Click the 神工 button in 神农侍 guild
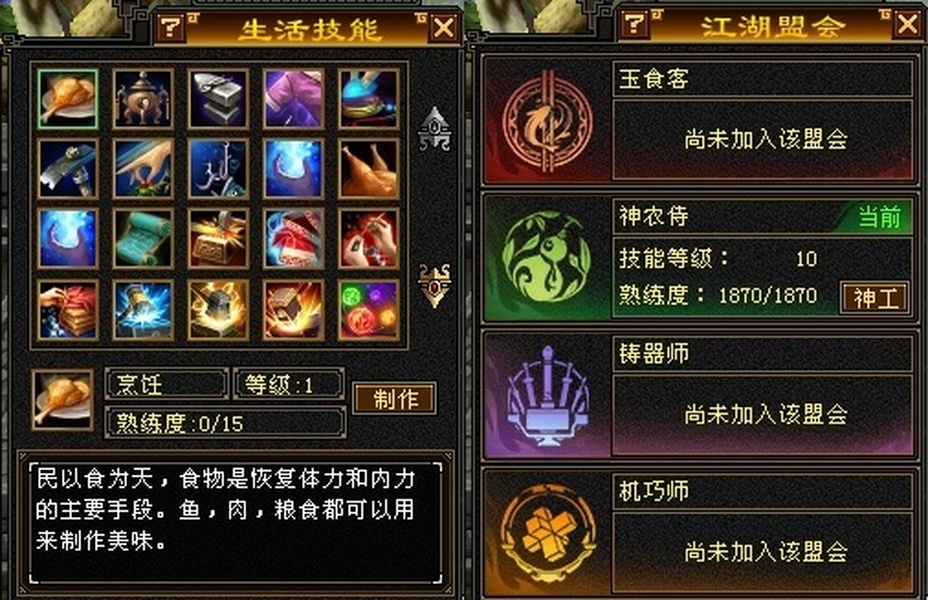The height and width of the screenshot is (600, 928). click(874, 298)
